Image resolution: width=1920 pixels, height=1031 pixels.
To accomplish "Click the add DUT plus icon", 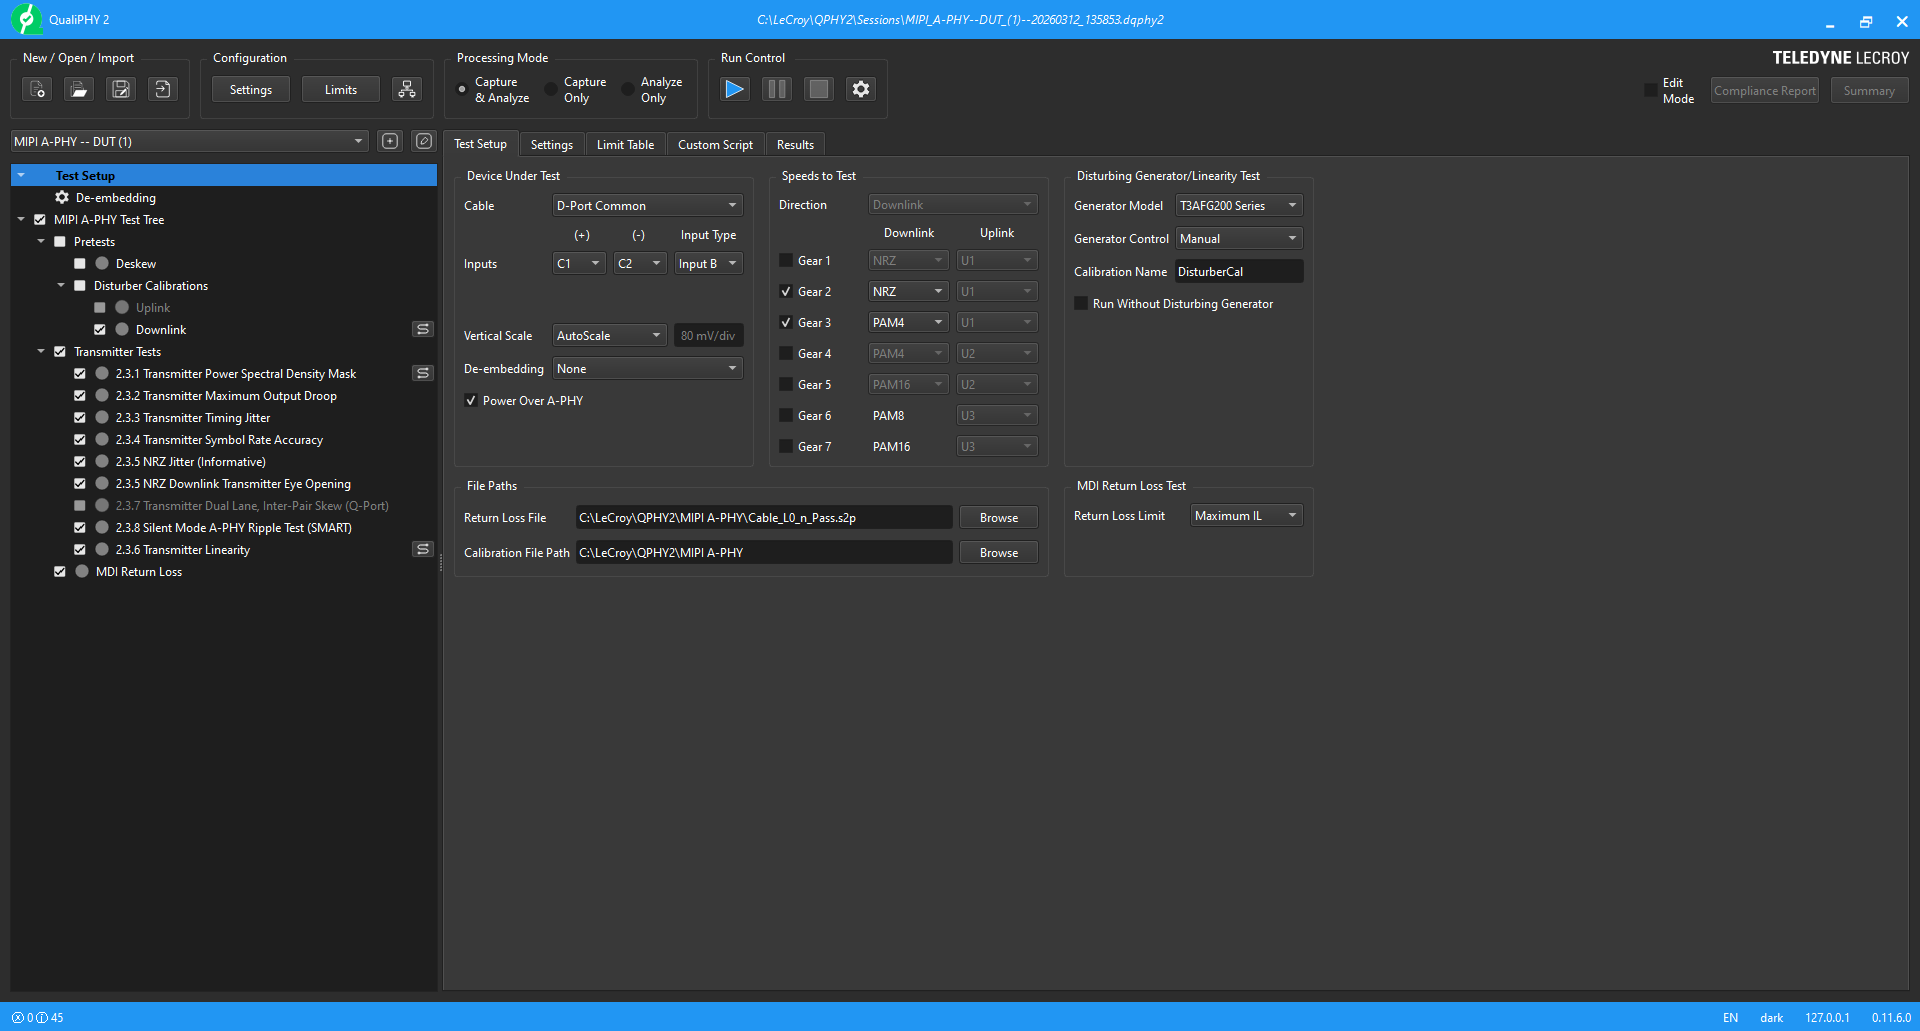I will coord(390,142).
